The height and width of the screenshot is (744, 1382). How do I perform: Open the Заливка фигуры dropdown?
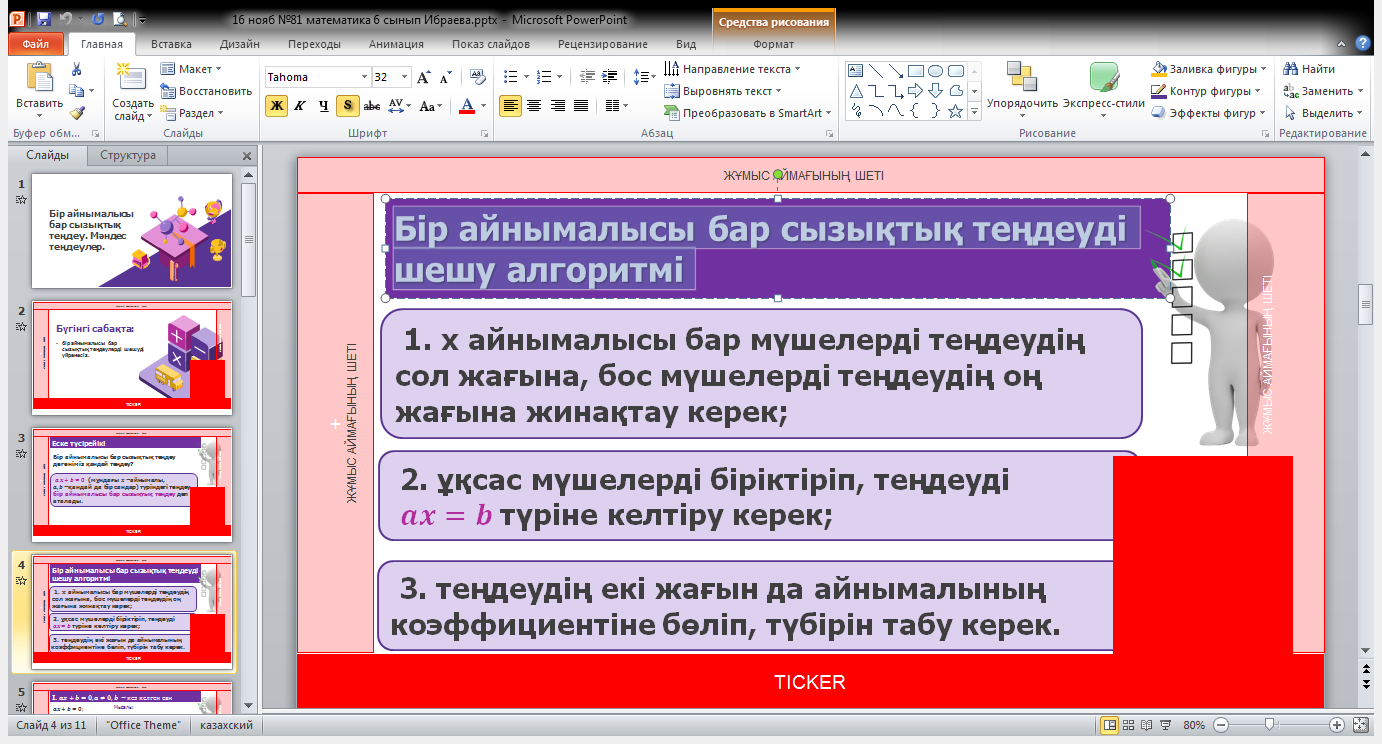tap(1263, 69)
